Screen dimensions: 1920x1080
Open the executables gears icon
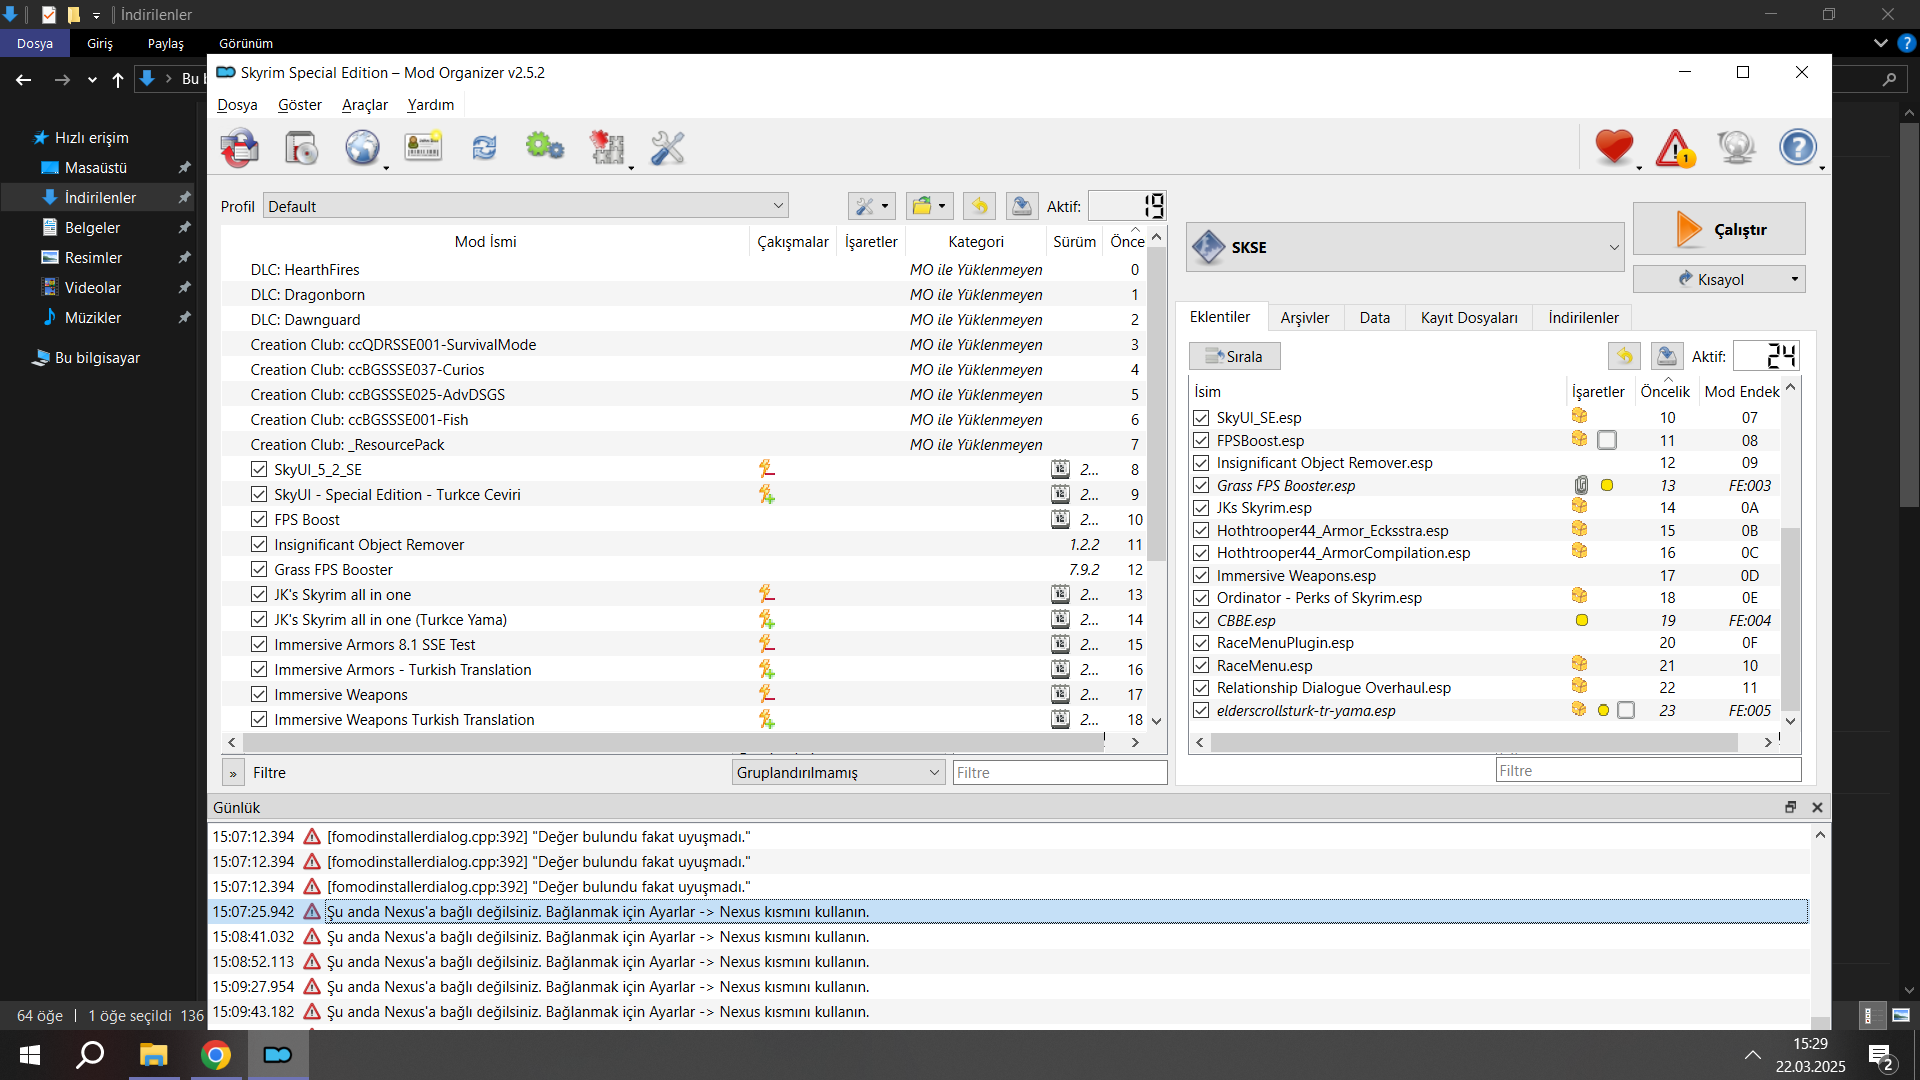click(545, 148)
